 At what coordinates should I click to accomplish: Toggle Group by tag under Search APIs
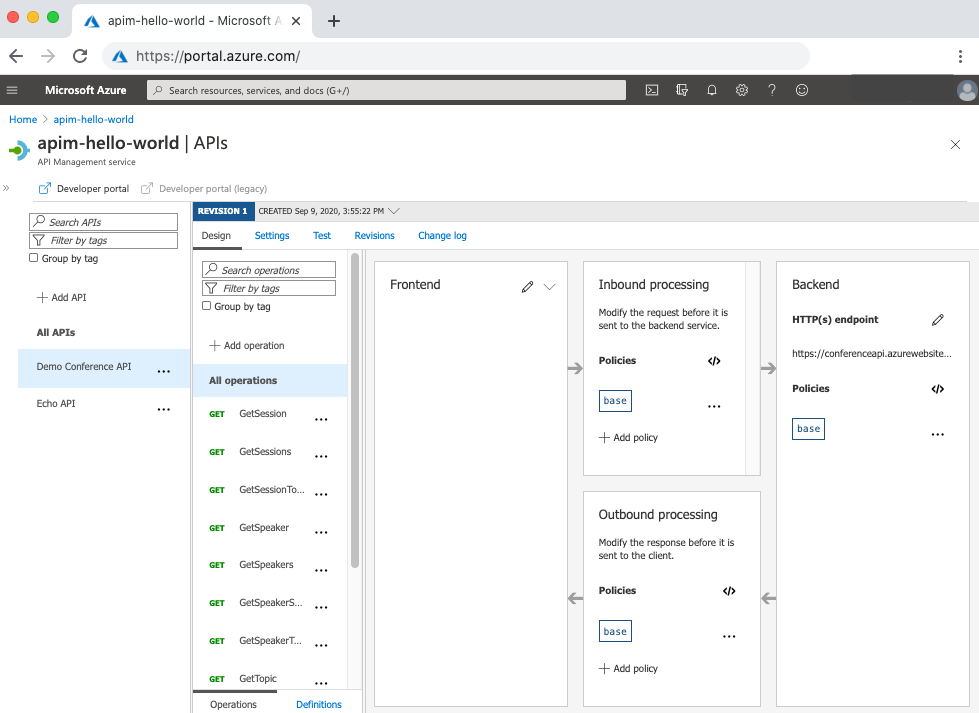(x=34, y=258)
